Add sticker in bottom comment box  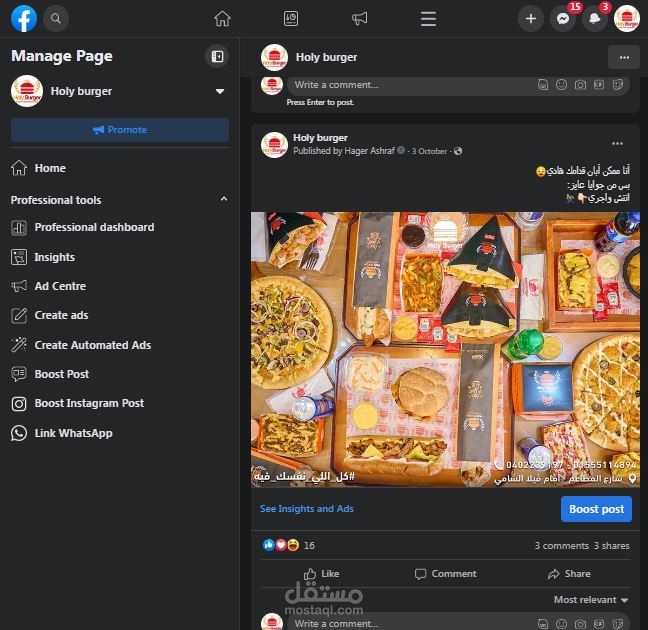(x=617, y=623)
